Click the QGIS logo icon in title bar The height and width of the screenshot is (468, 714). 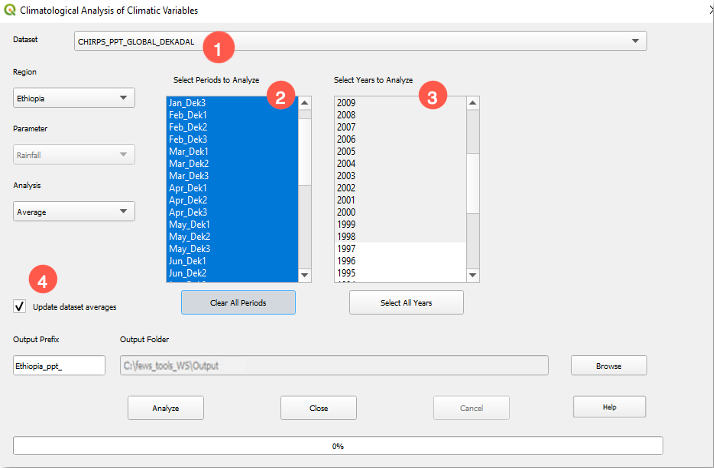(x=11, y=10)
